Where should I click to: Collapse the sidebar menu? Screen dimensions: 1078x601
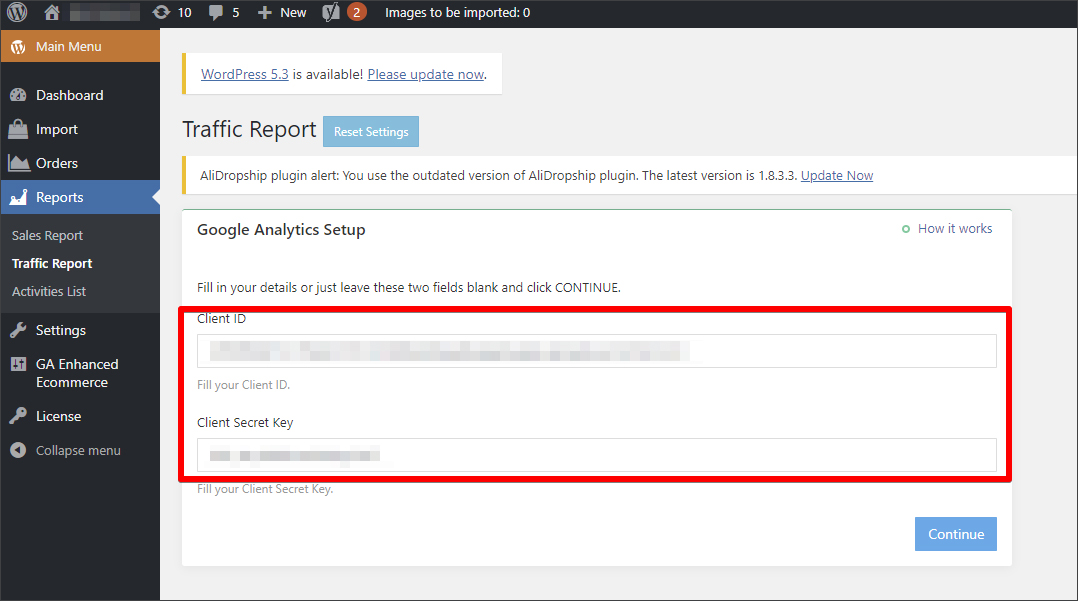coord(80,450)
